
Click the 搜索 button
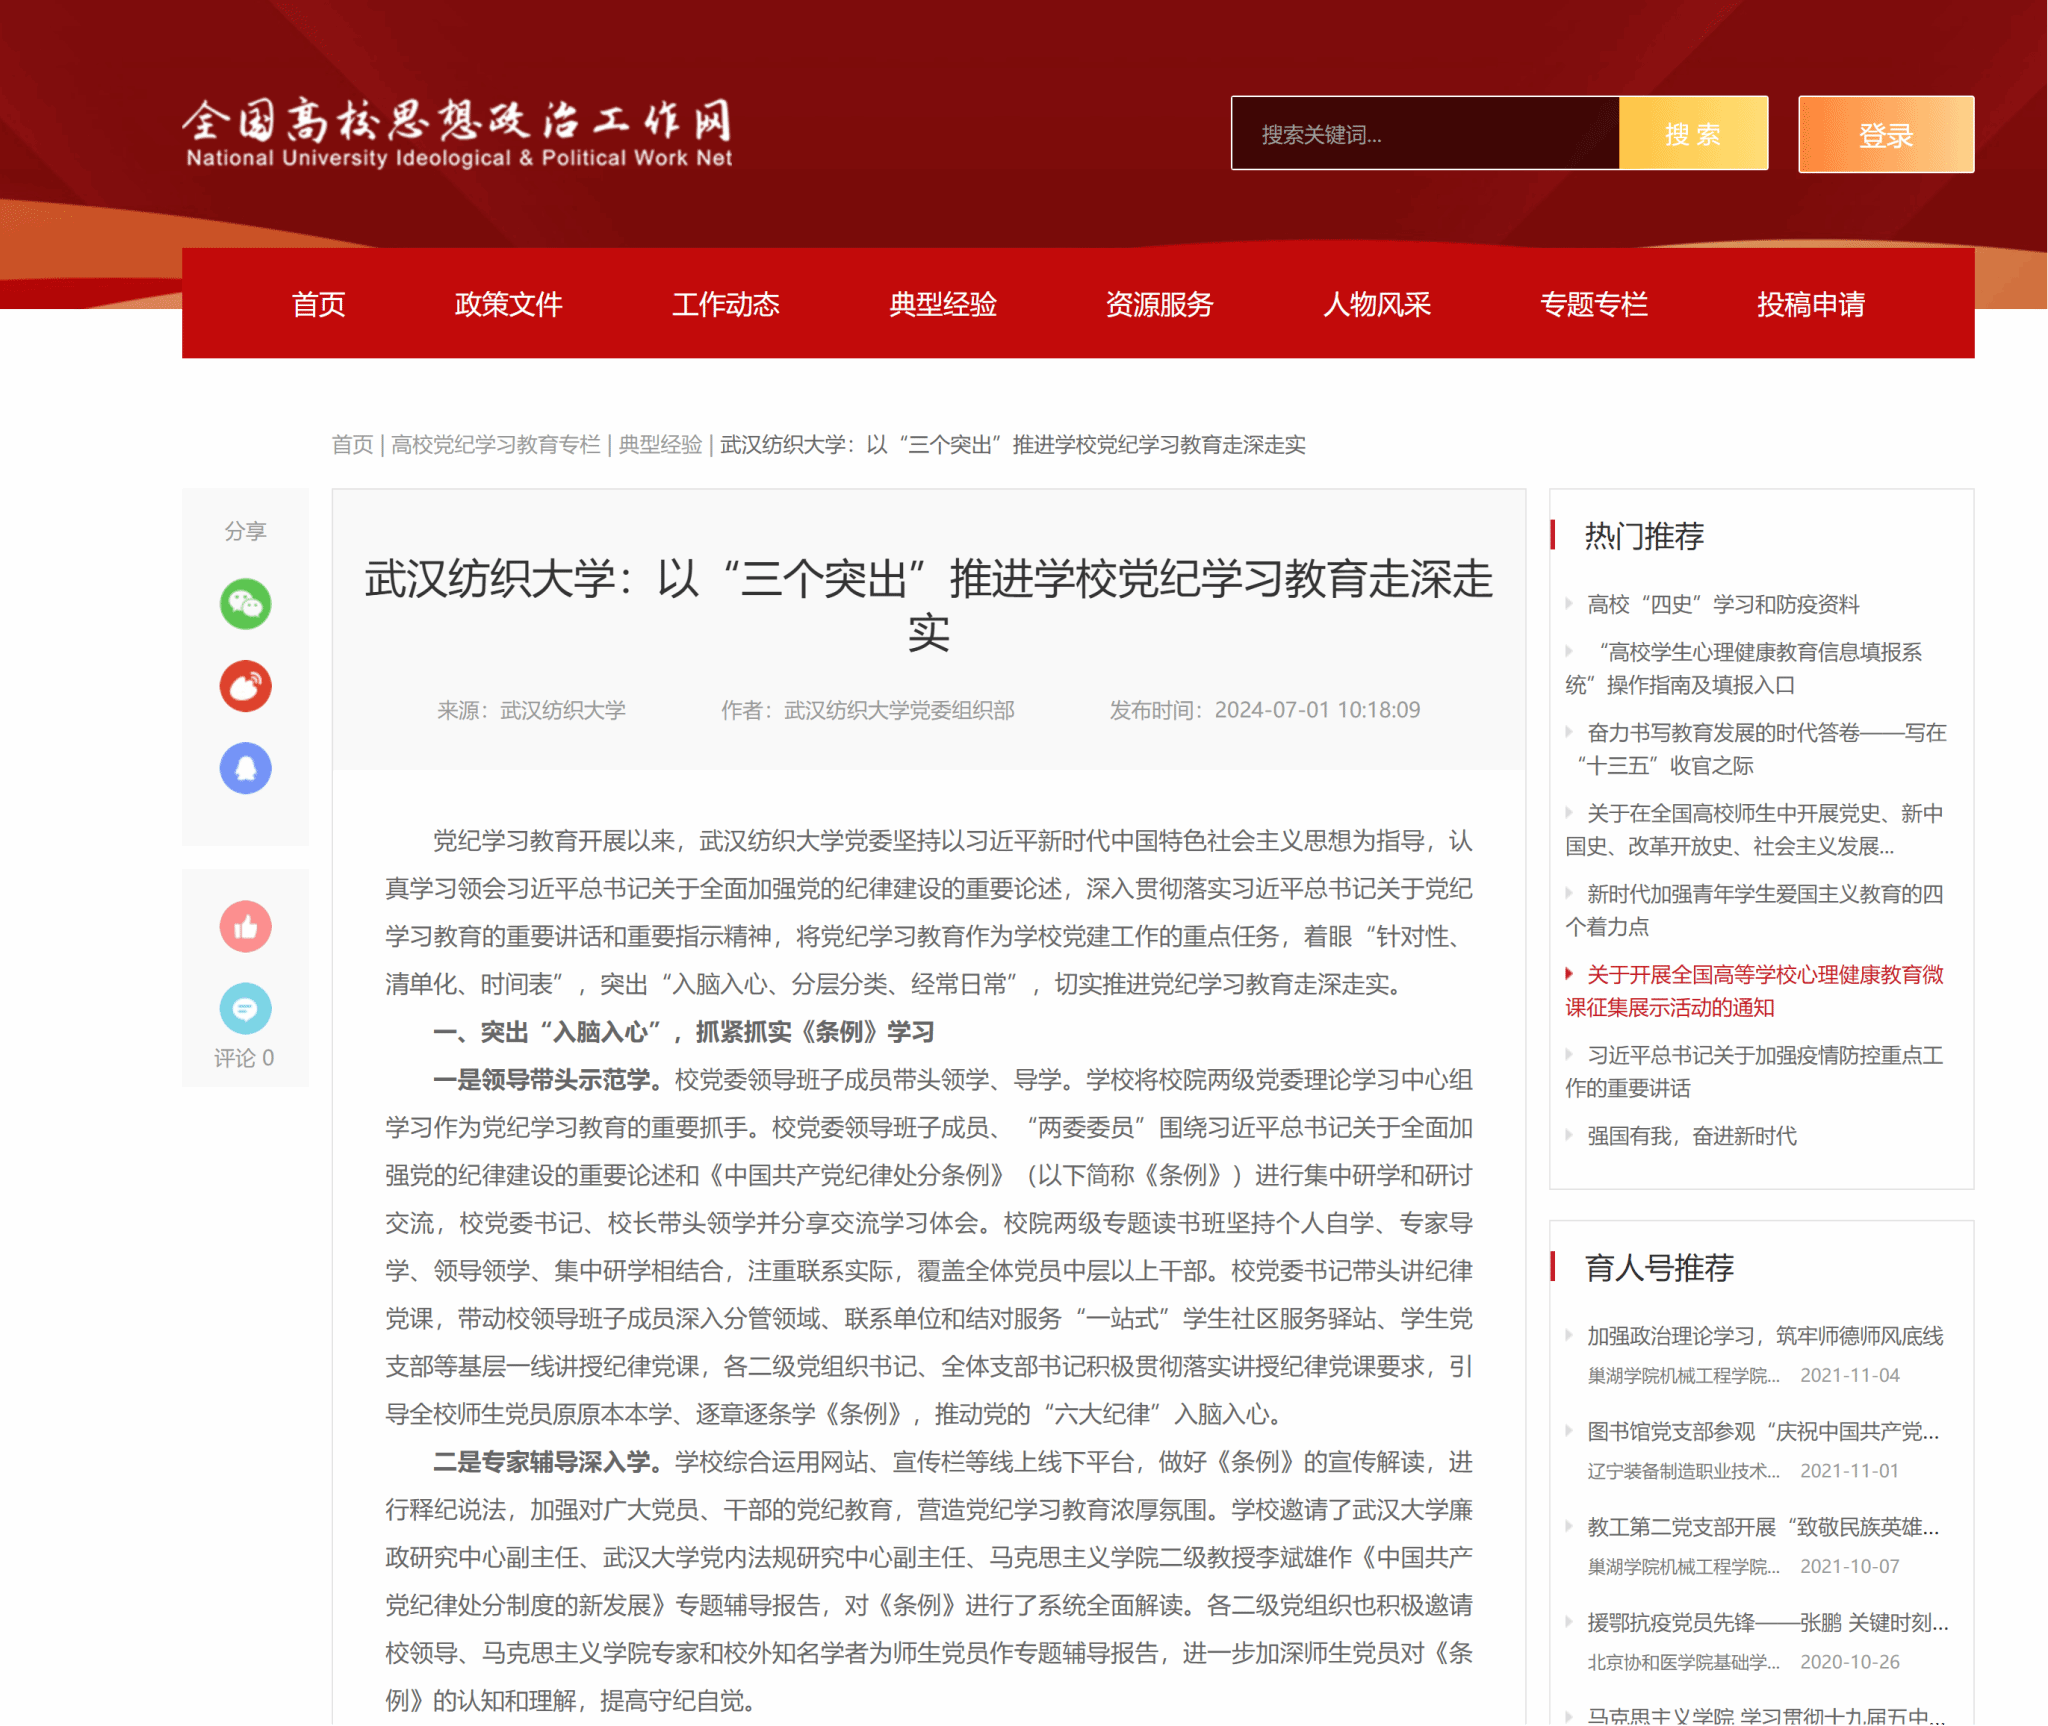tap(1693, 134)
